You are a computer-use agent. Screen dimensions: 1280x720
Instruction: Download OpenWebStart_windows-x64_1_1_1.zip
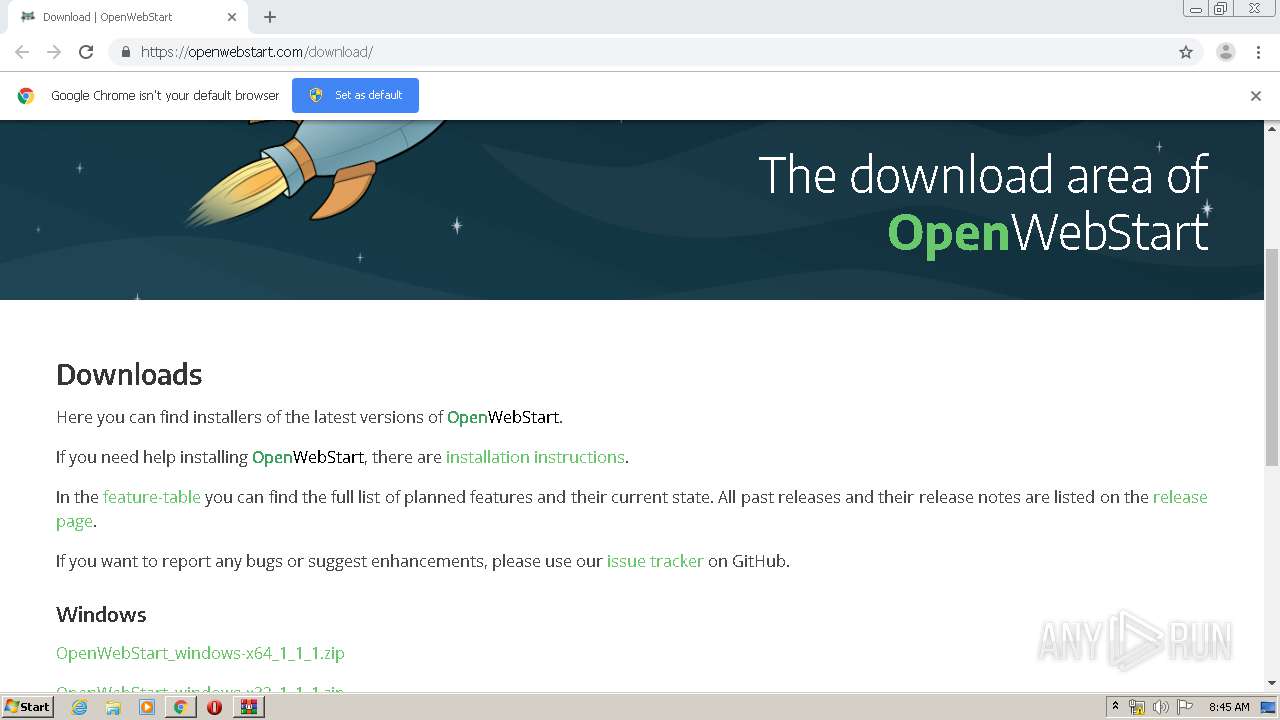[200, 653]
